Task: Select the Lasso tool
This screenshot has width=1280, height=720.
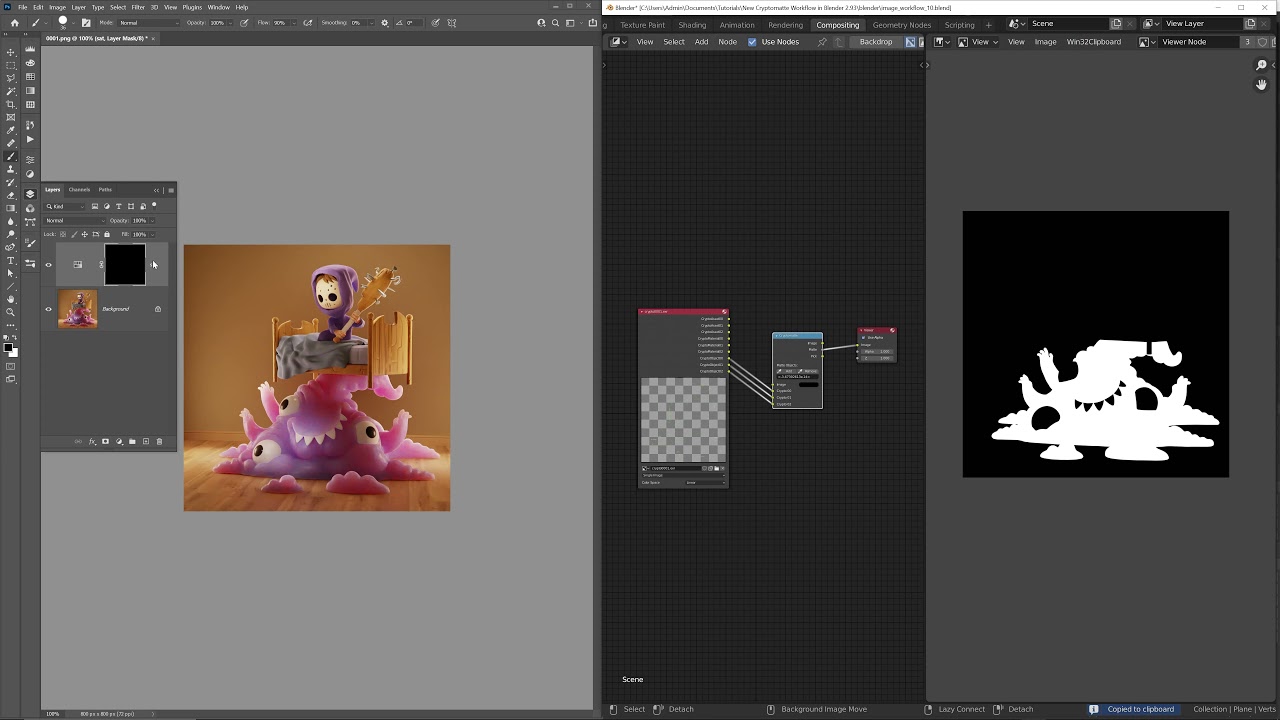Action: [x=10, y=78]
